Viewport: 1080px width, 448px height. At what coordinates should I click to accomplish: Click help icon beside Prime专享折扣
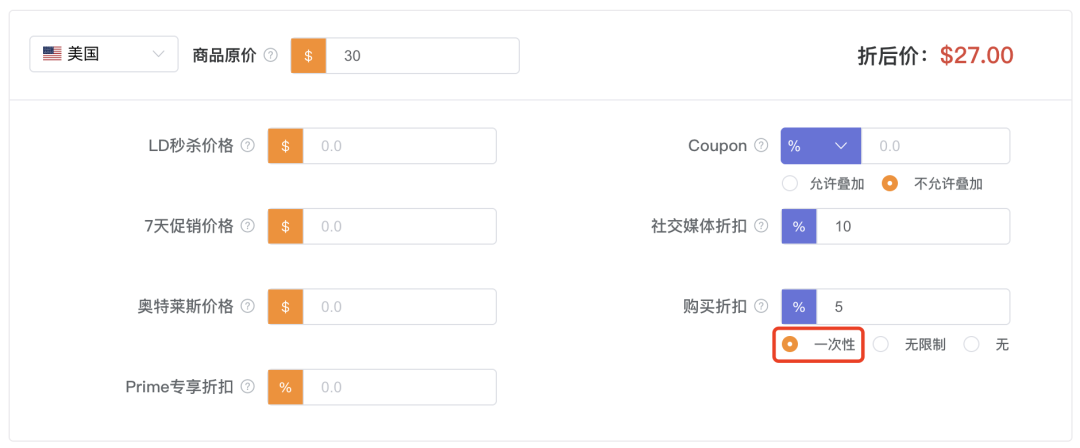[248, 386]
